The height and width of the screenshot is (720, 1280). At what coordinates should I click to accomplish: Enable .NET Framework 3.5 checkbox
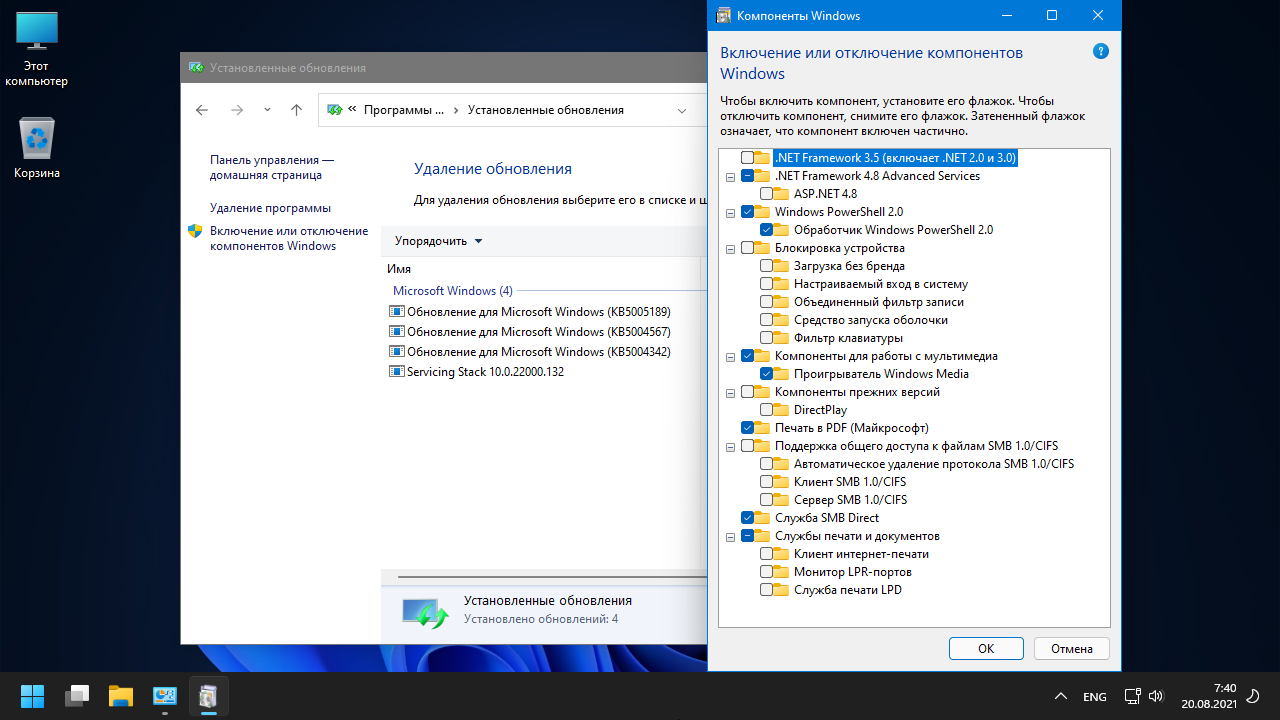[x=748, y=158]
